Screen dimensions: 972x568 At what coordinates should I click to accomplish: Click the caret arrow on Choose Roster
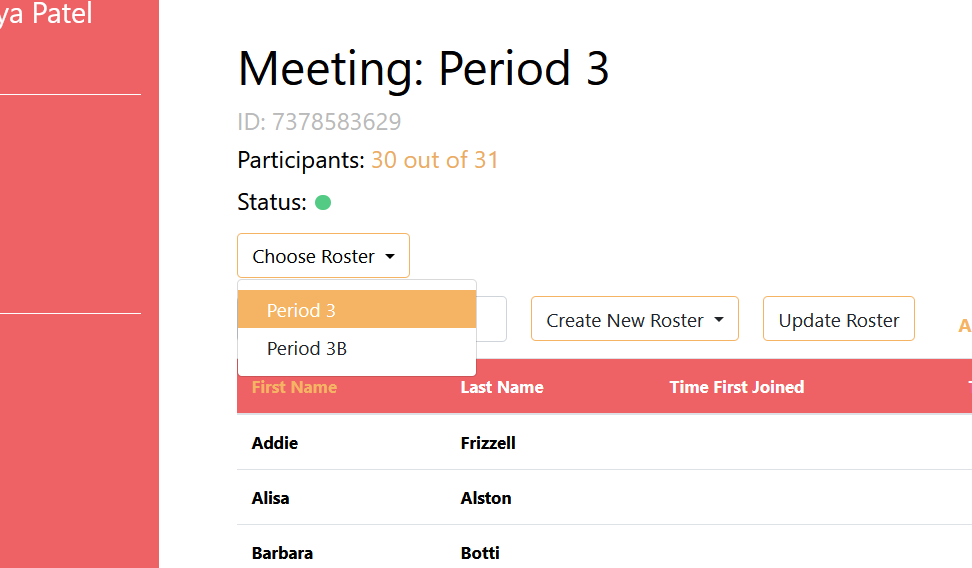point(390,256)
